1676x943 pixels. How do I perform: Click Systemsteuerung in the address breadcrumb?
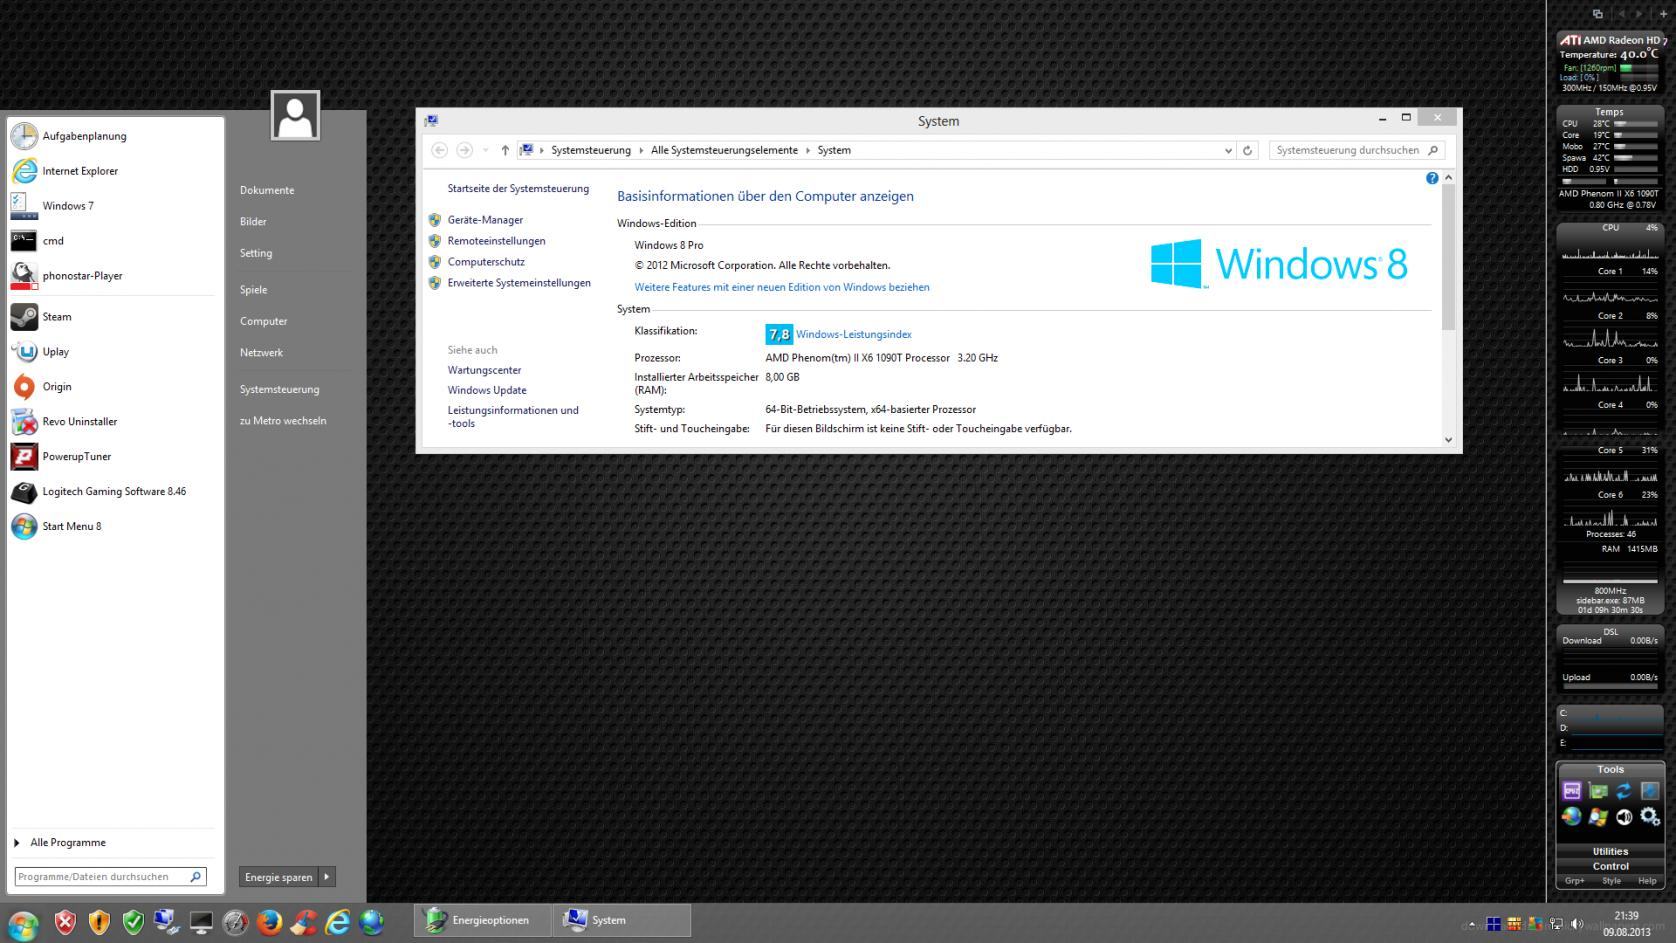click(591, 150)
